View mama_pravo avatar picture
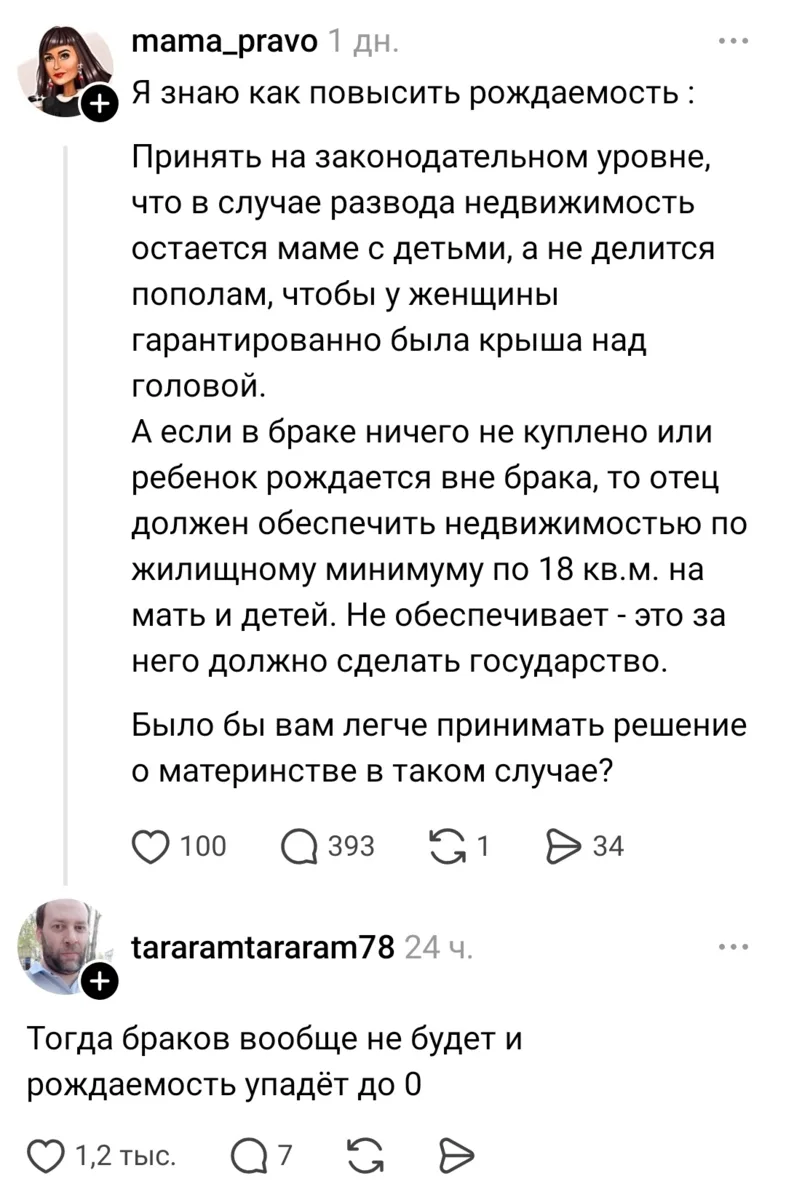This screenshot has width=786, height=1200. pos(69,70)
